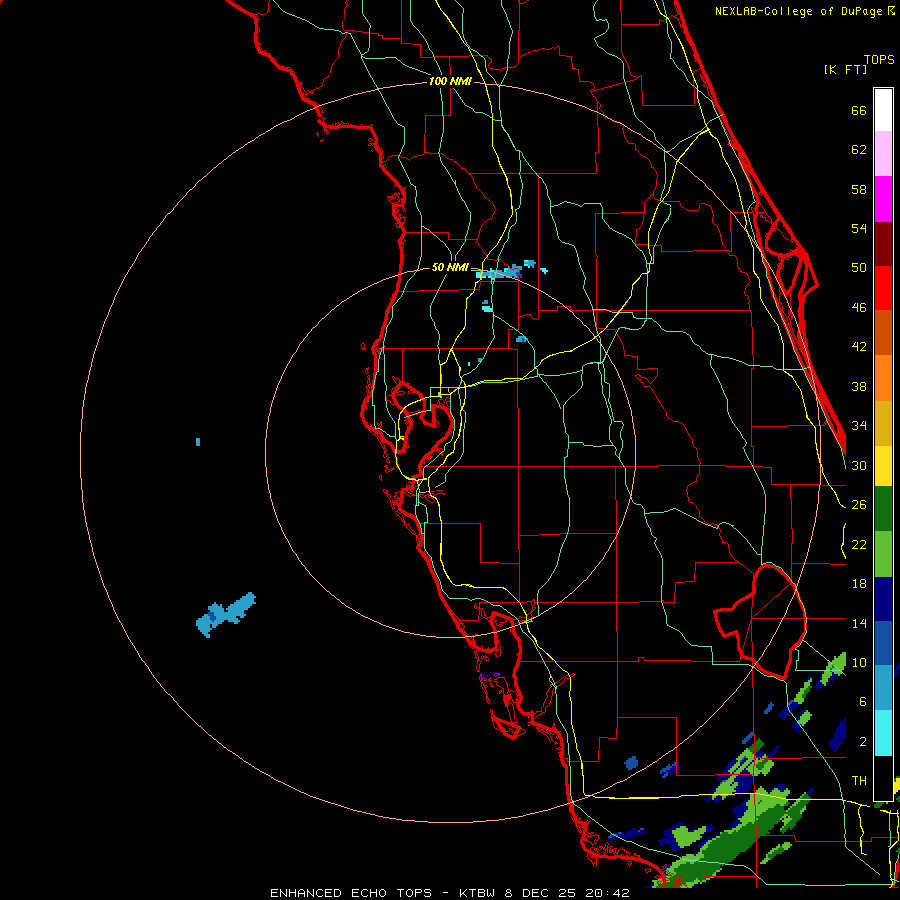Click the TH legend label
This screenshot has height=900, width=900.
tap(859, 780)
